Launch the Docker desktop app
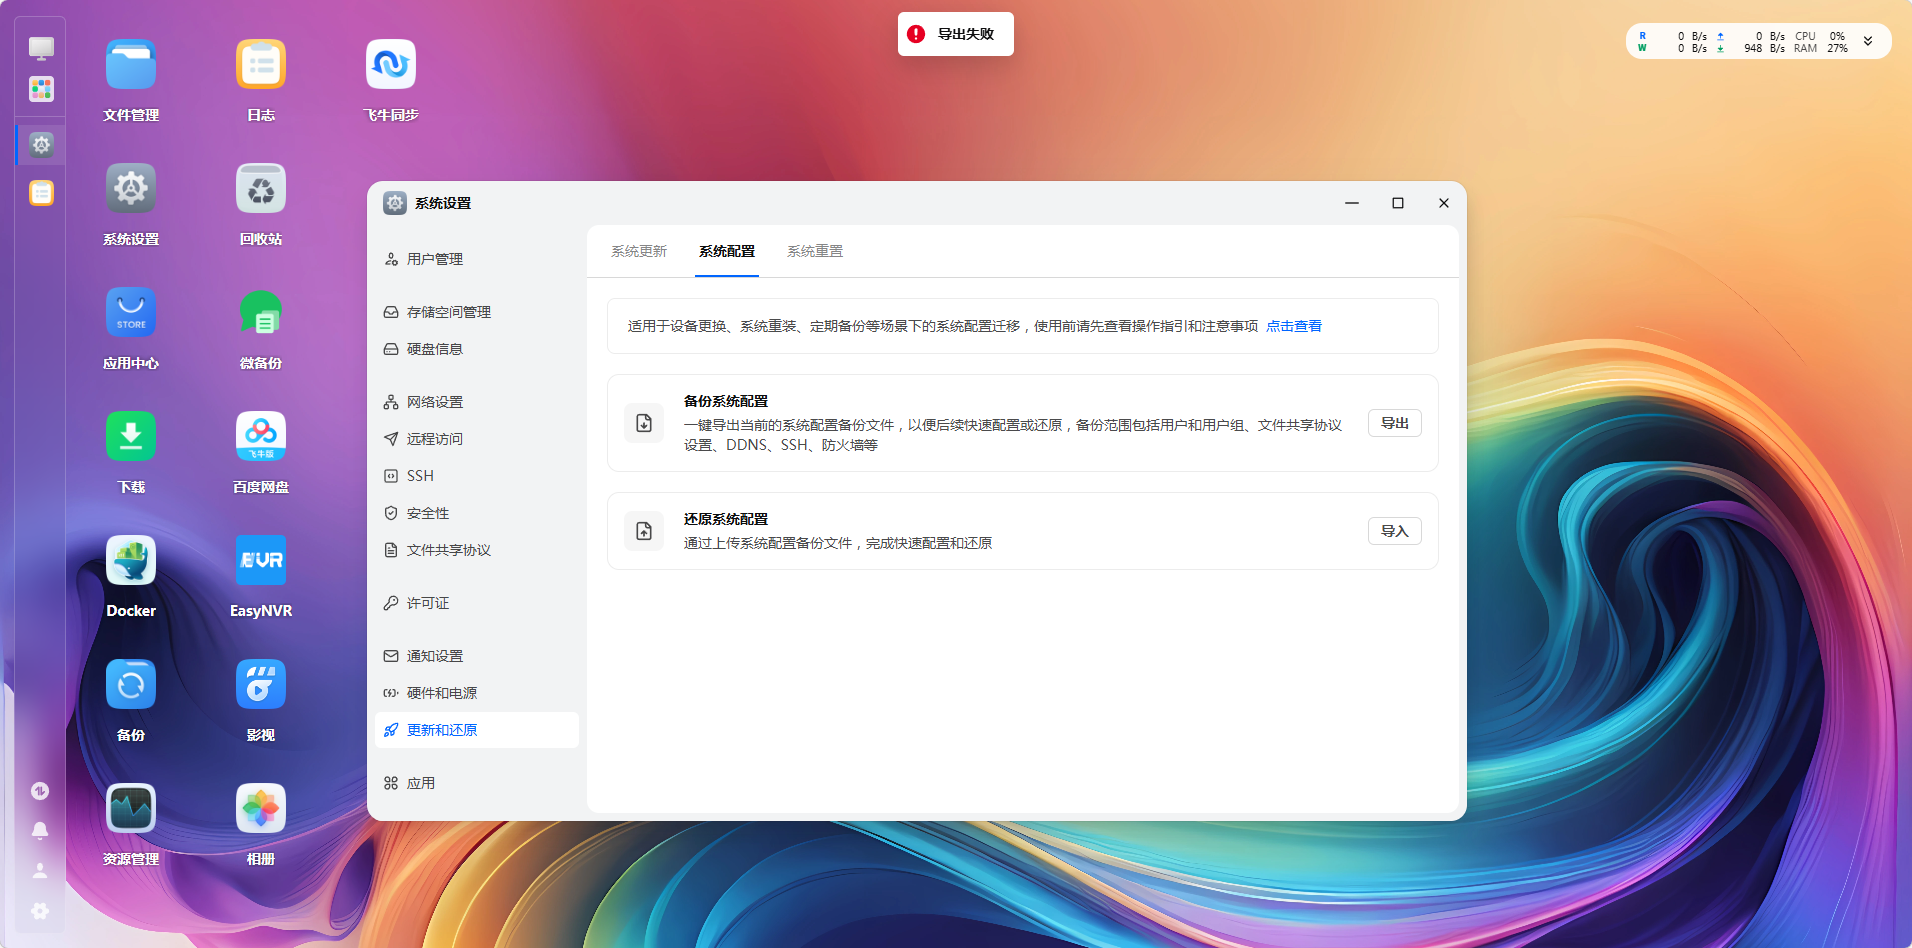Image resolution: width=1912 pixels, height=948 pixels. tap(131, 561)
